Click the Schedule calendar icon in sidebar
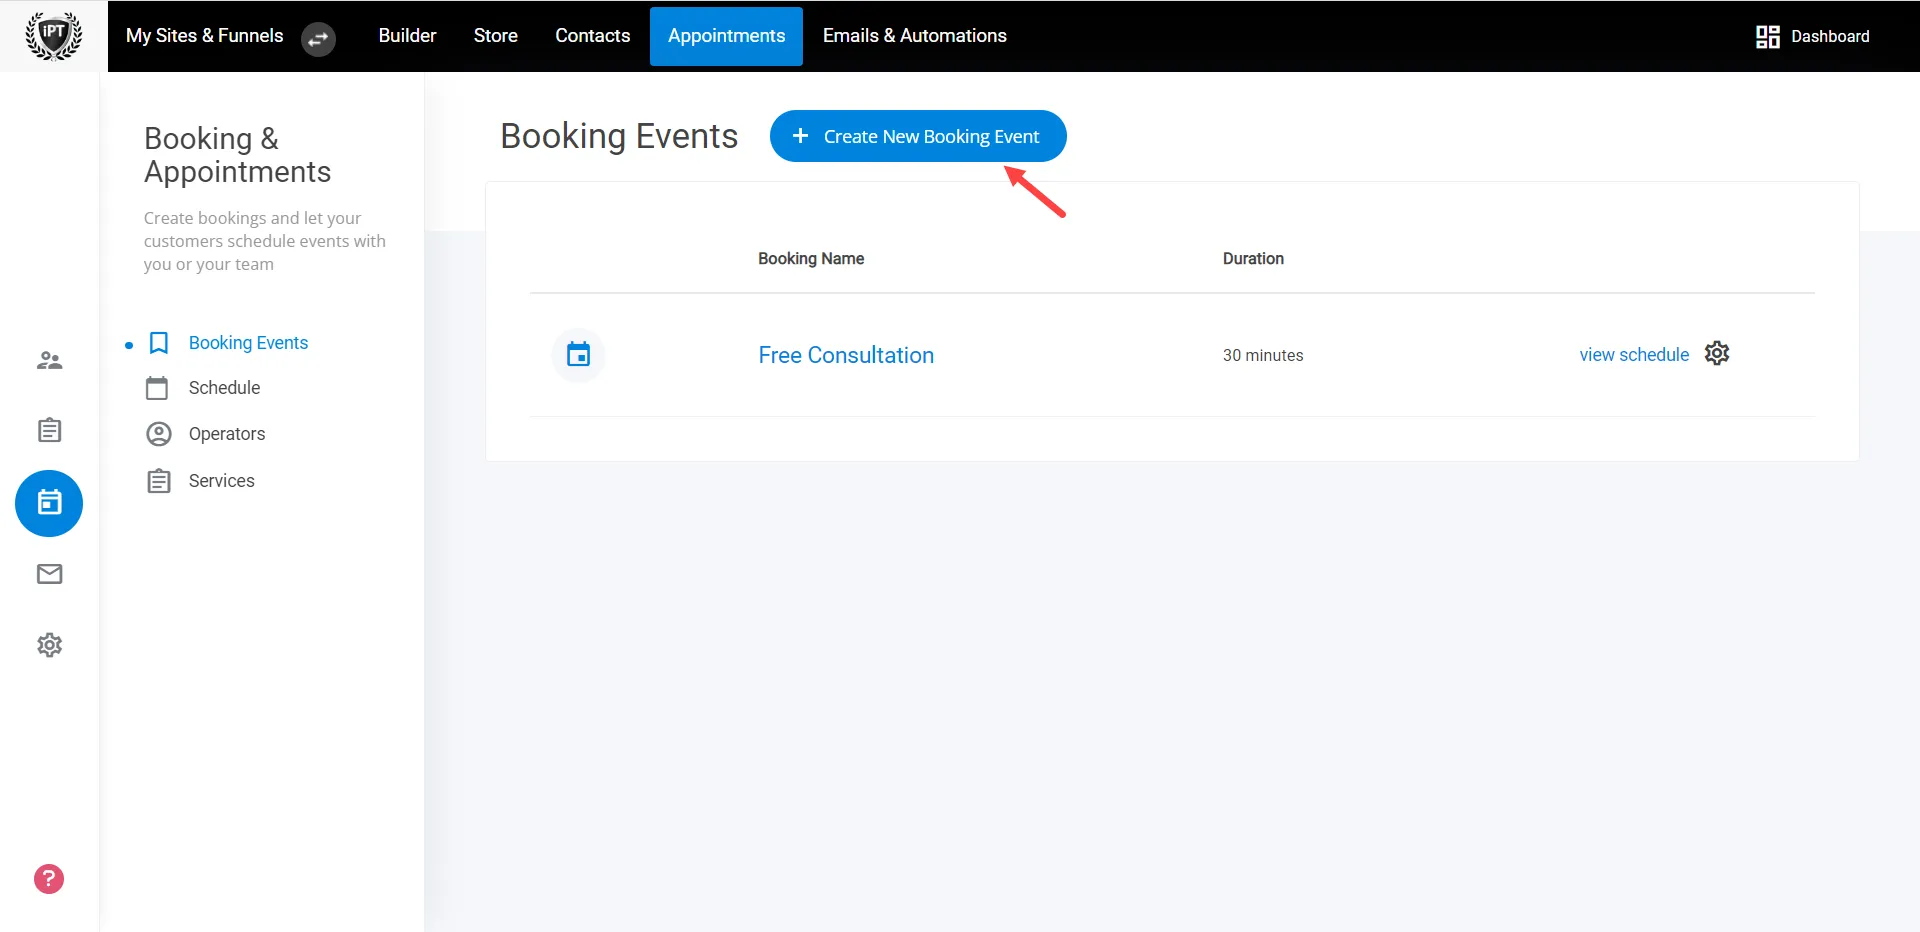Viewport: 1920px width, 932px height. [157, 388]
